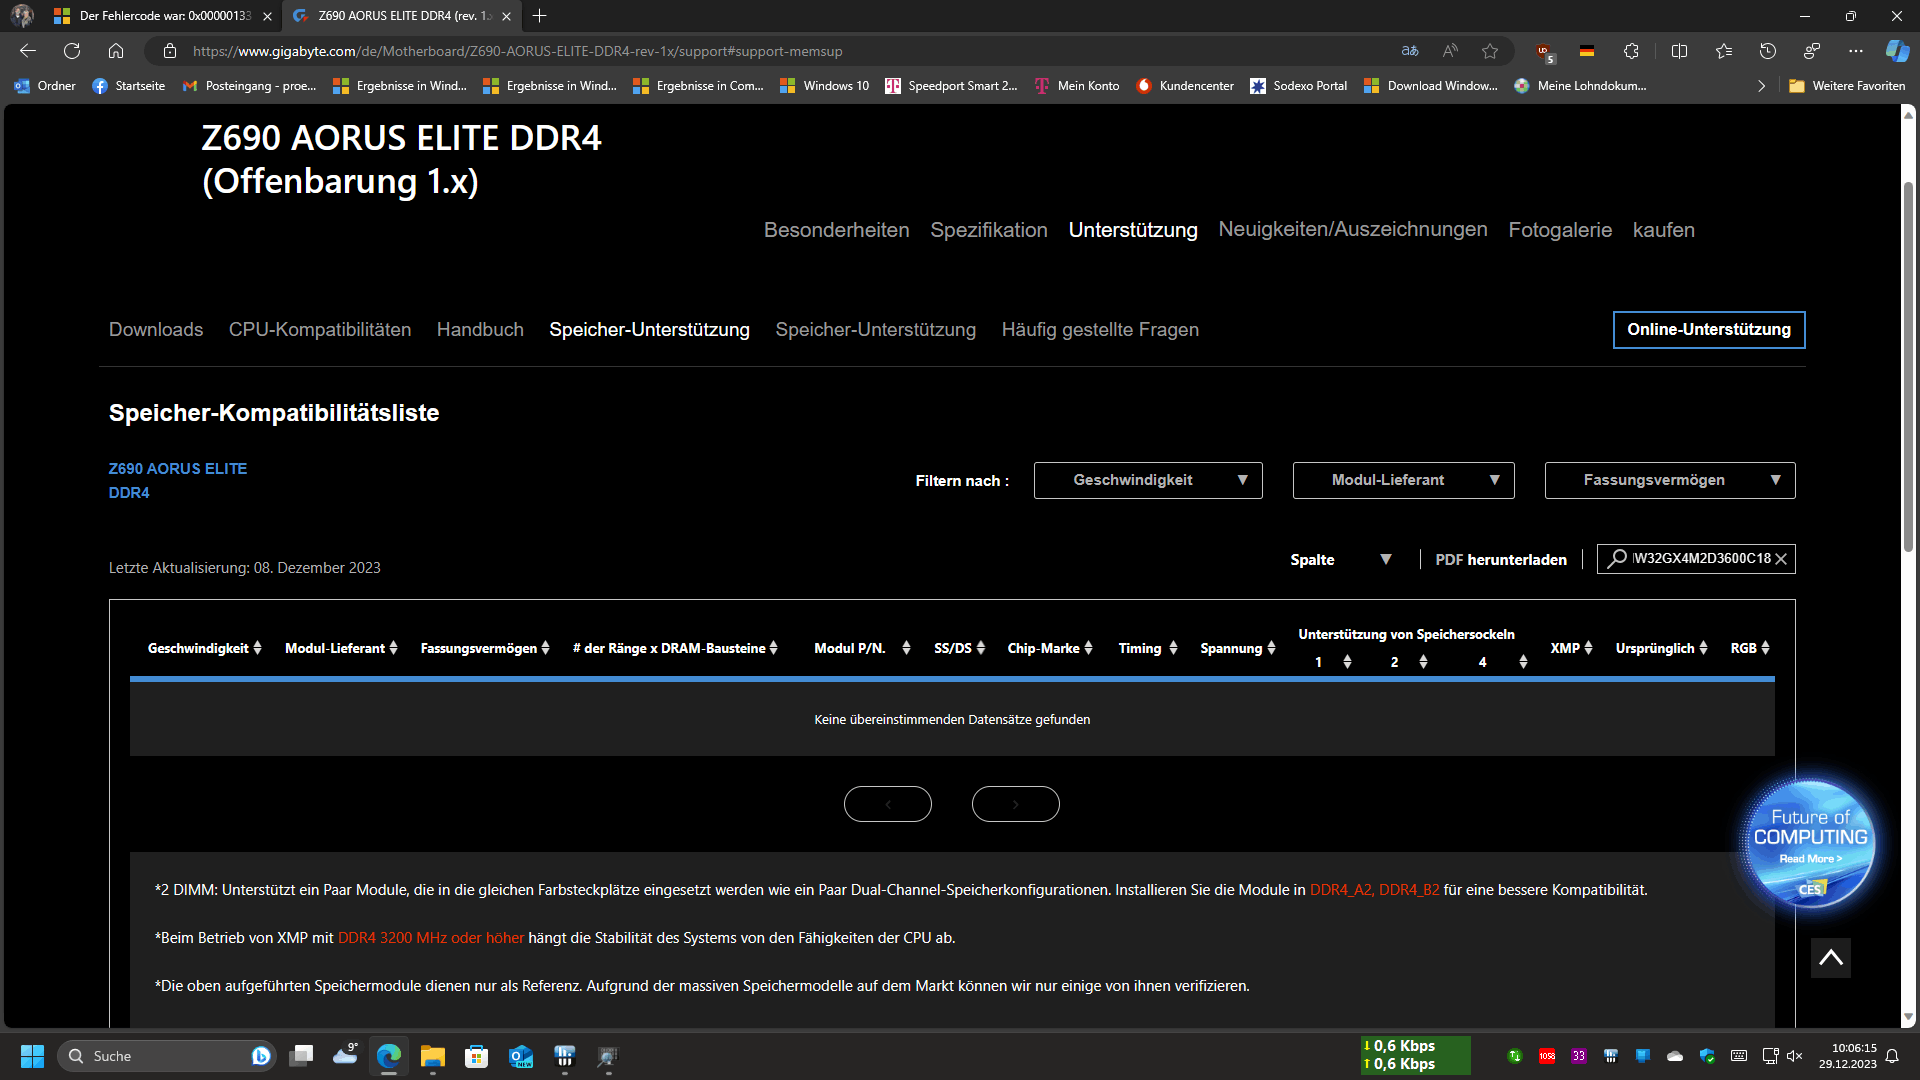Screen dimensions: 1920x1080
Task: Switch to the Downloads support tab
Action: point(156,330)
